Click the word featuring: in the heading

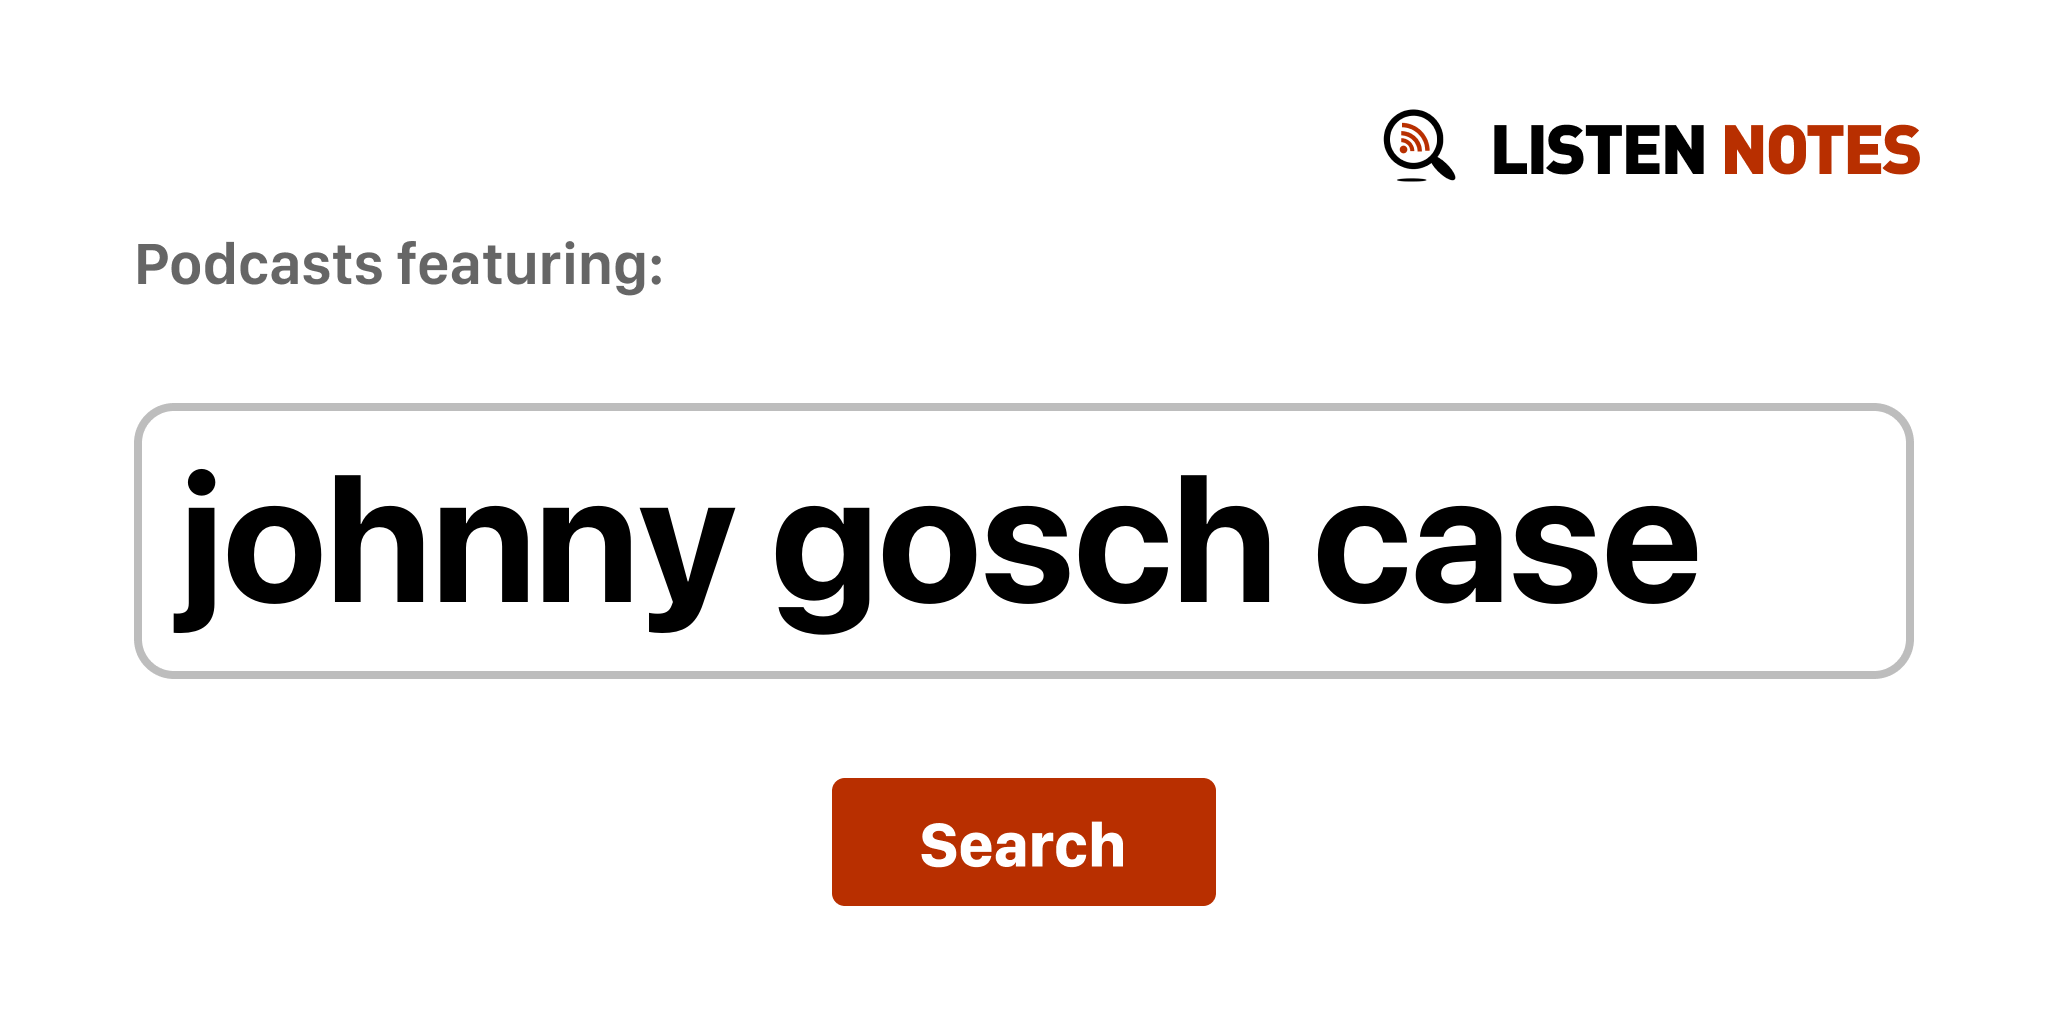coord(530,265)
